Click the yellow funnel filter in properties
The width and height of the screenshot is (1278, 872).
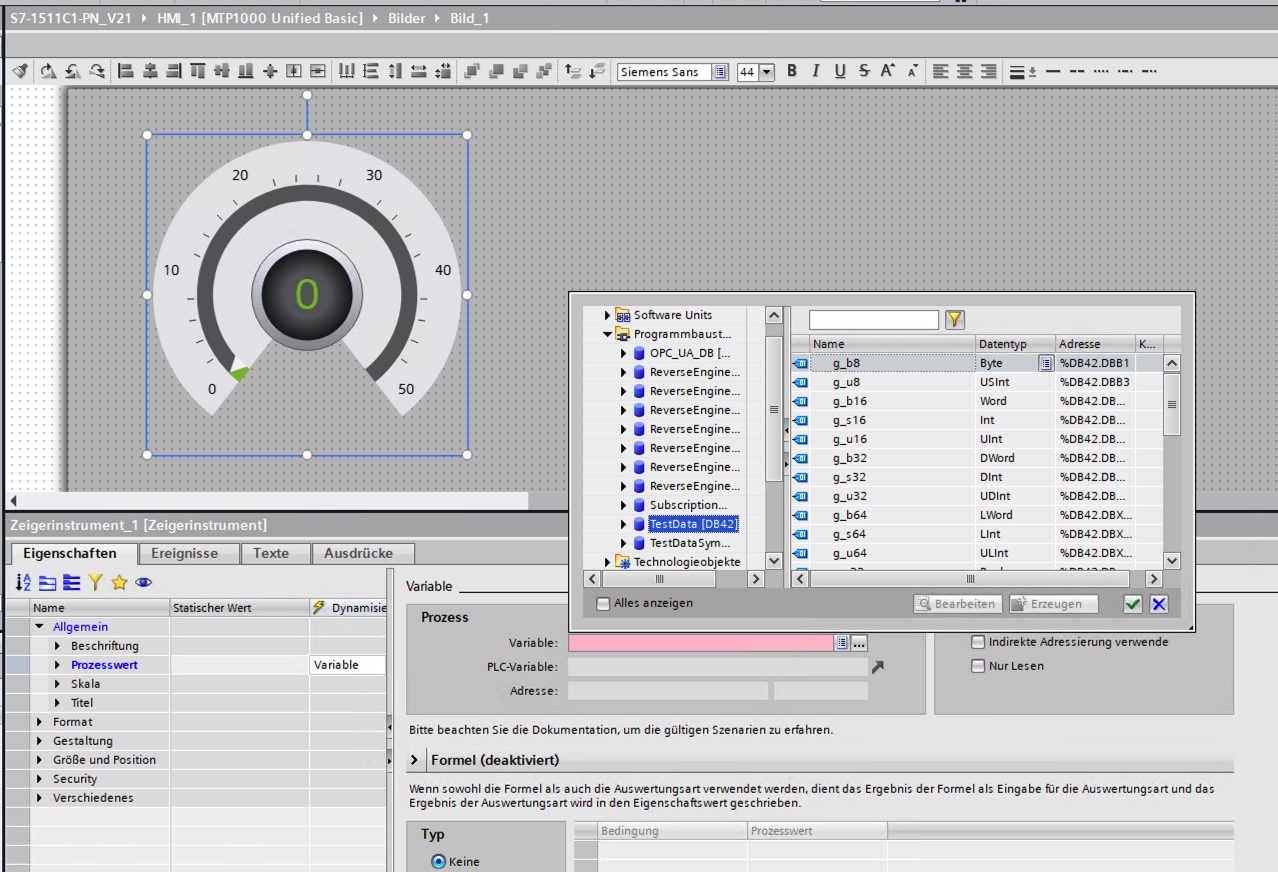tap(95, 582)
